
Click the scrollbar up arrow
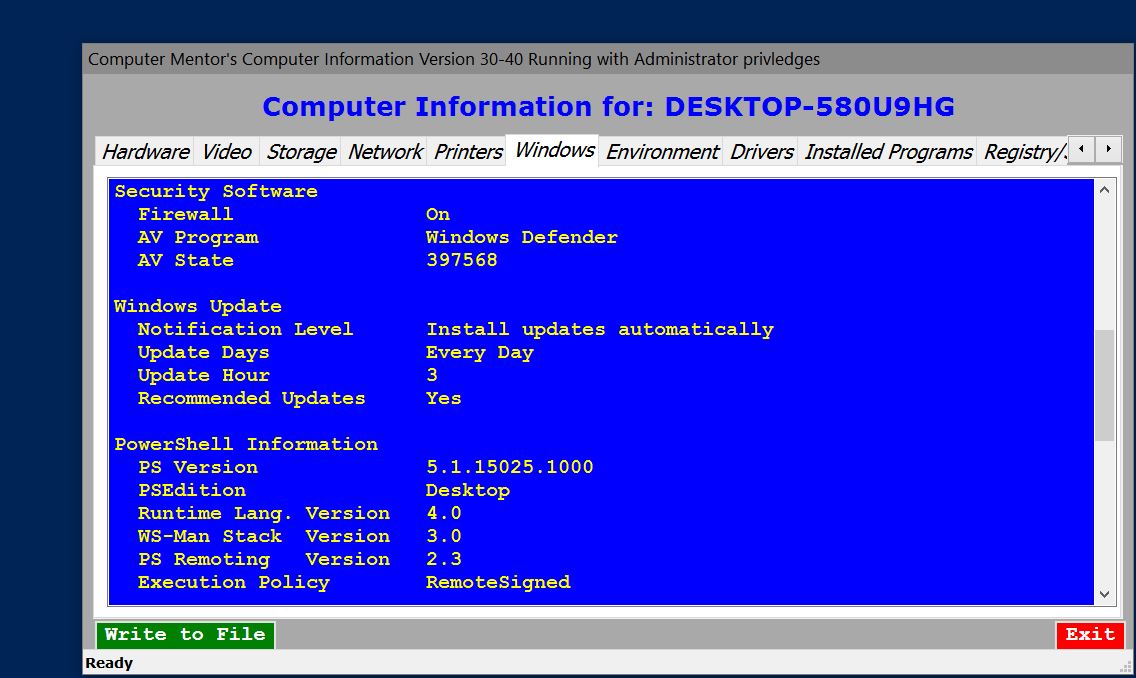(1104, 190)
